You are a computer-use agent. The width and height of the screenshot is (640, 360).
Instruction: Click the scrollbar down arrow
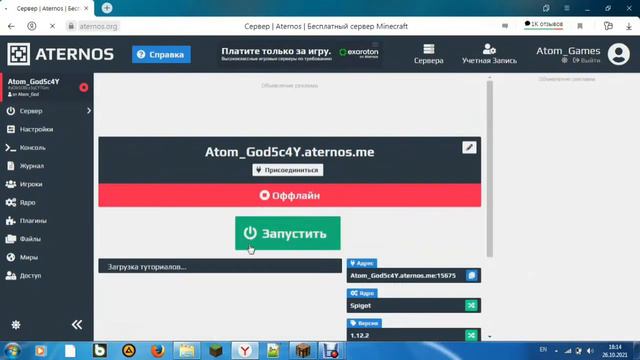490,337
